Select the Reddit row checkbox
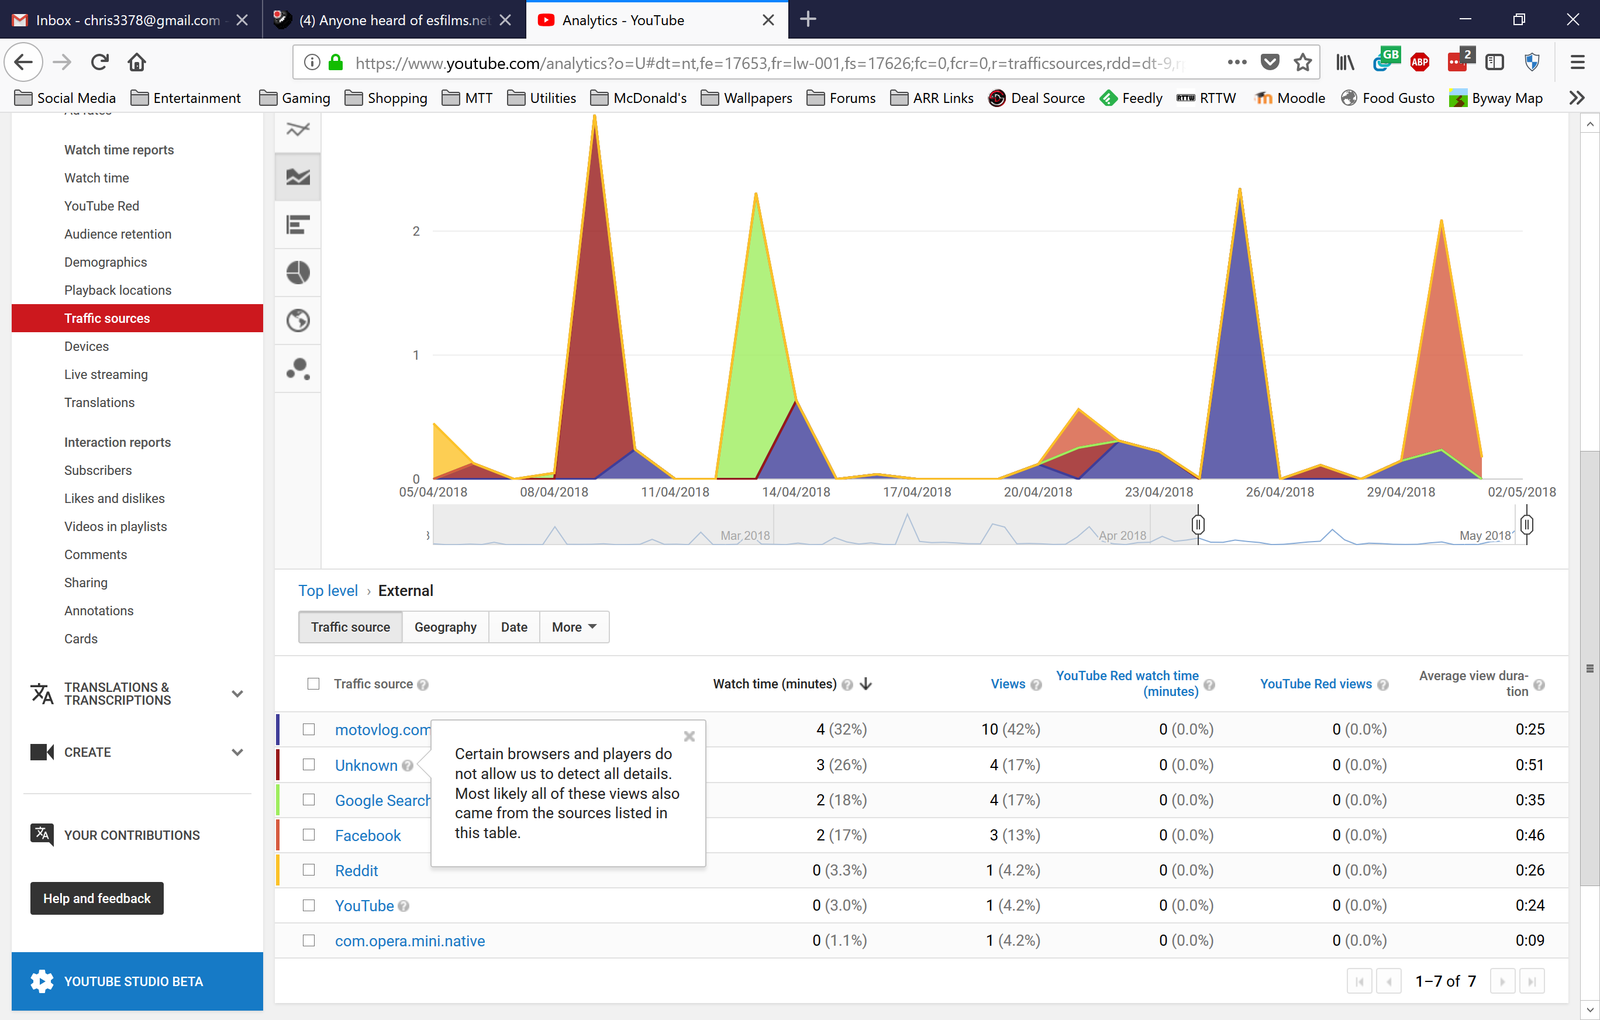The image size is (1600, 1020). [x=309, y=870]
